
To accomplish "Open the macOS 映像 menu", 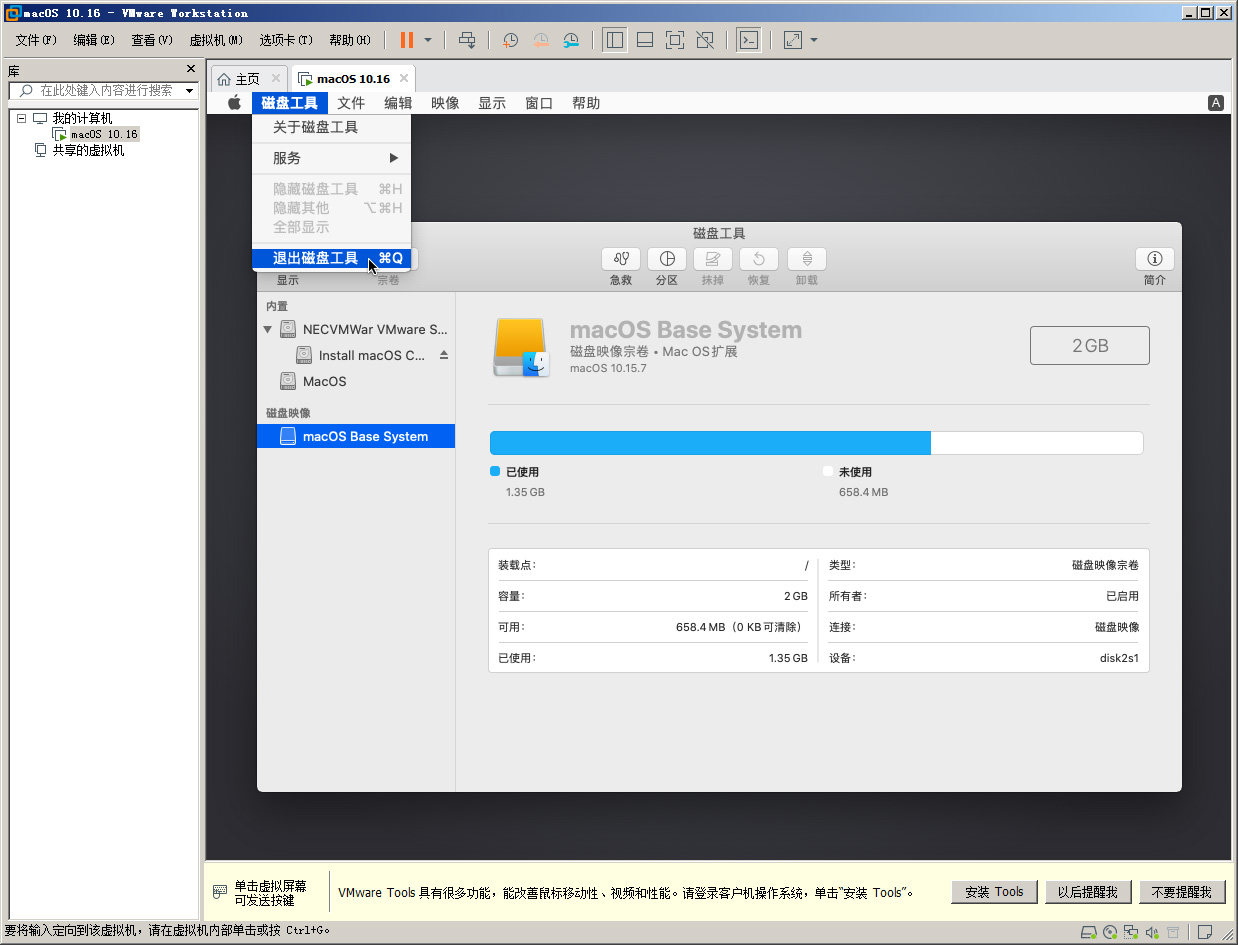I will pyautogui.click(x=445, y=103).
